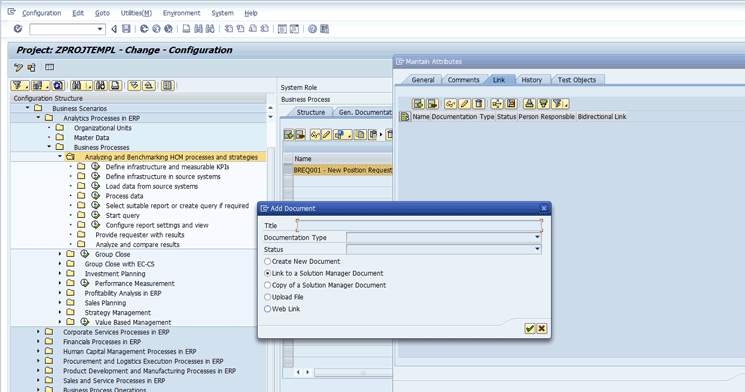Click where-used hierarchy icon in Link tab toolbar

[x=497, y=104]
